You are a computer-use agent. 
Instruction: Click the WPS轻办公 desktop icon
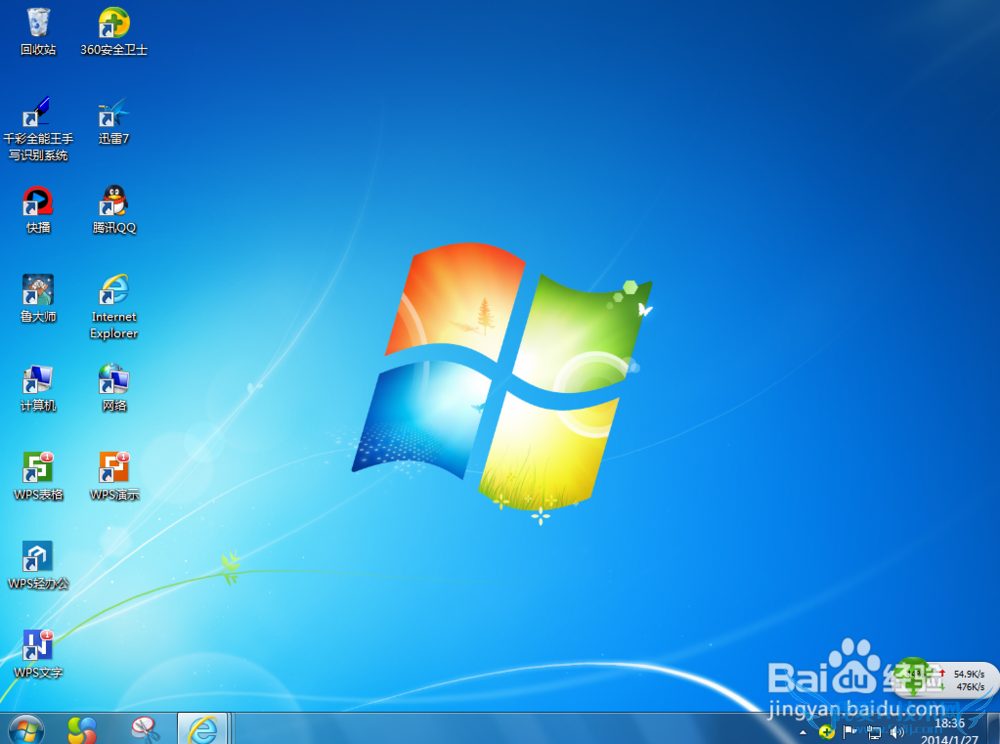38,558
